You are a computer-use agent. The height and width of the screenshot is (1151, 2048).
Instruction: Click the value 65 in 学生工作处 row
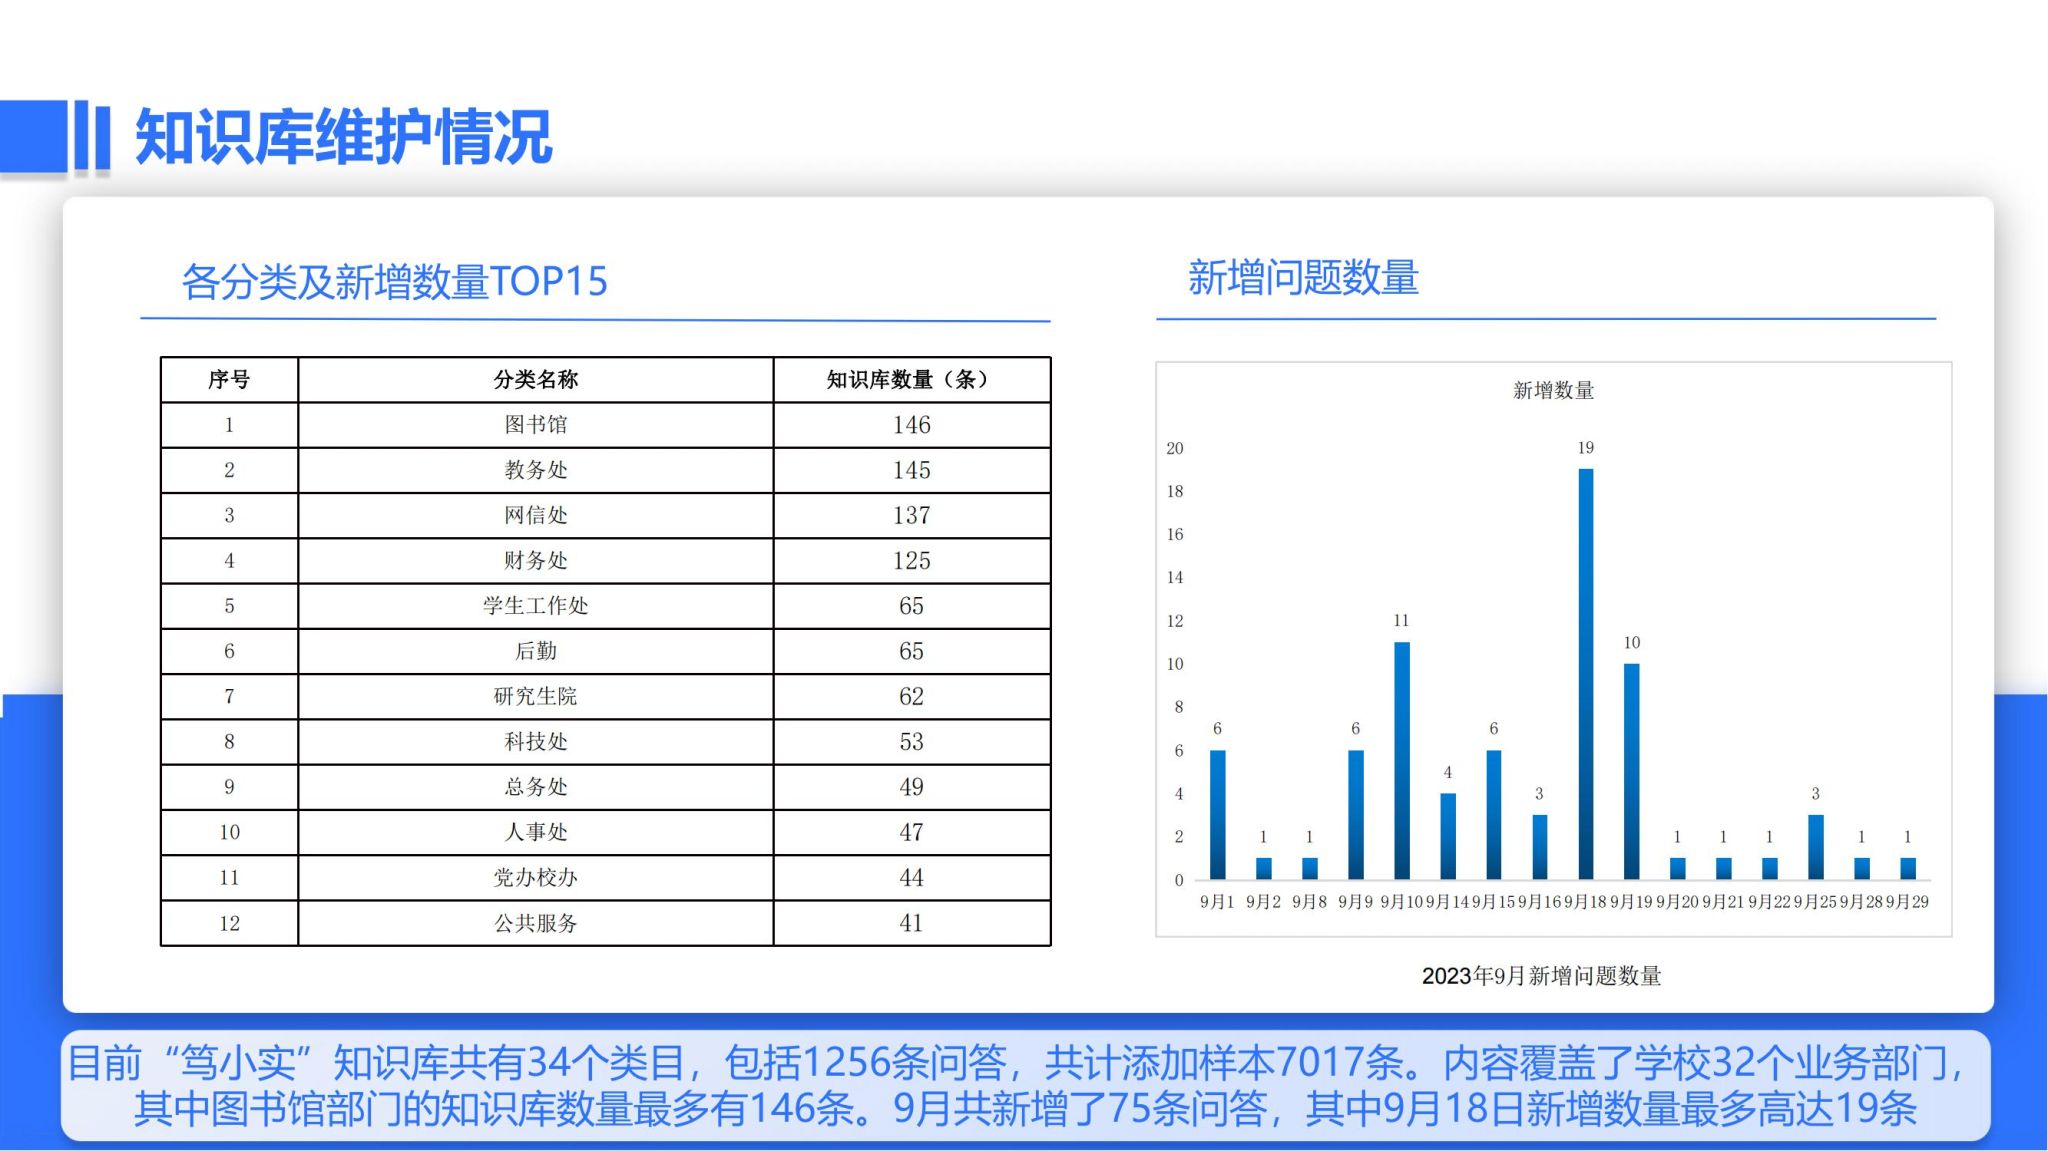coord(911,606)
